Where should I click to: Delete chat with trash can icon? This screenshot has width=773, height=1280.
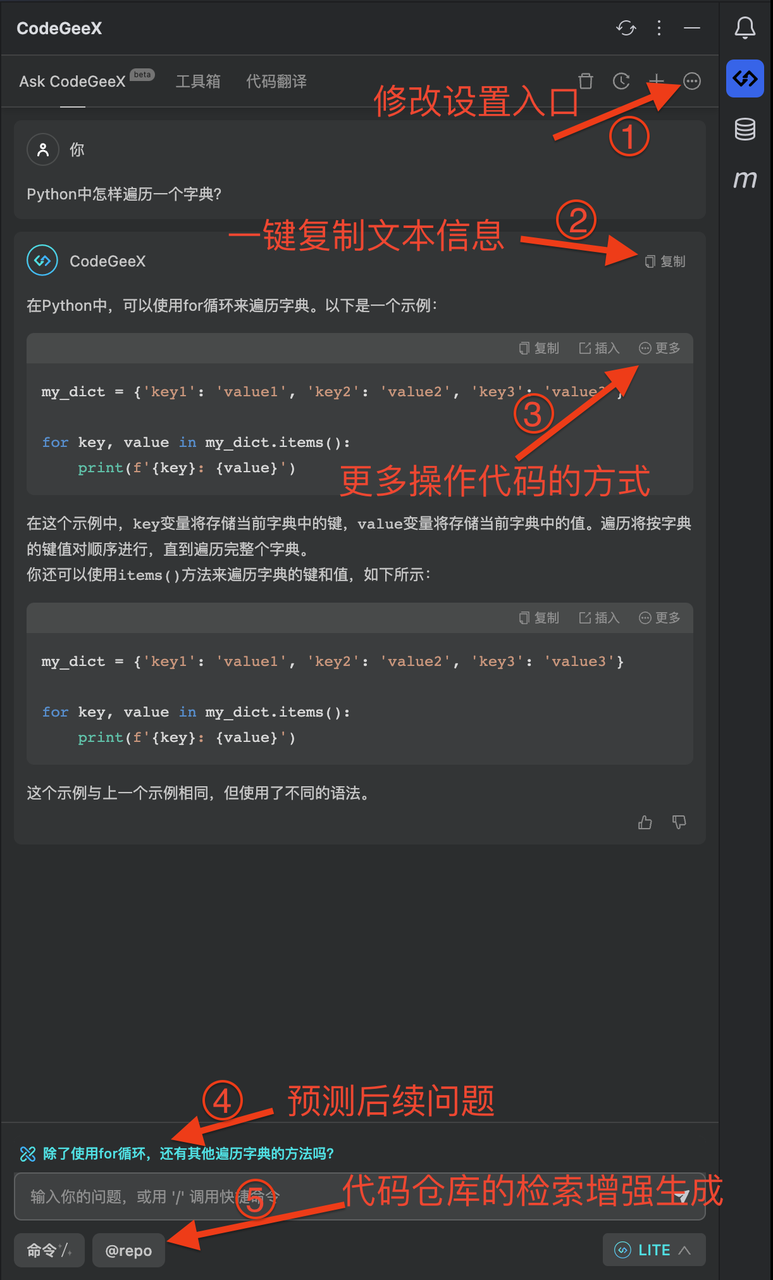coord(587,81)
